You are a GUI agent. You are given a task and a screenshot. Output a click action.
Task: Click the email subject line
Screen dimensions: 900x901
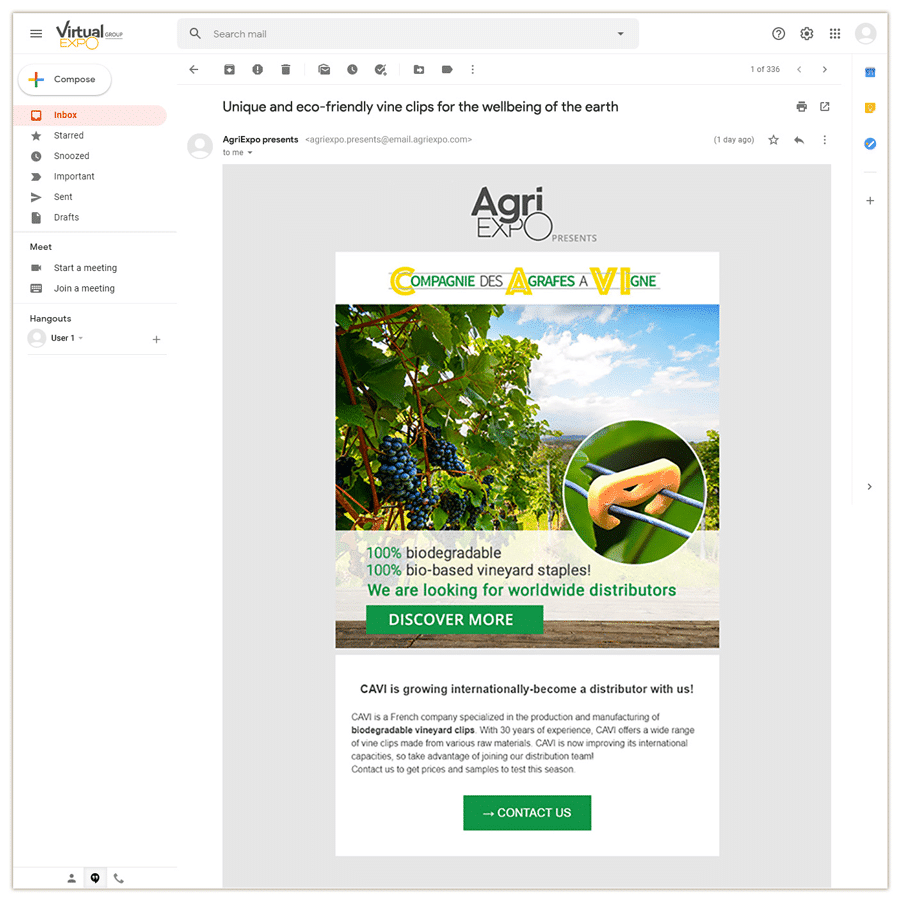tap(420, 107)
